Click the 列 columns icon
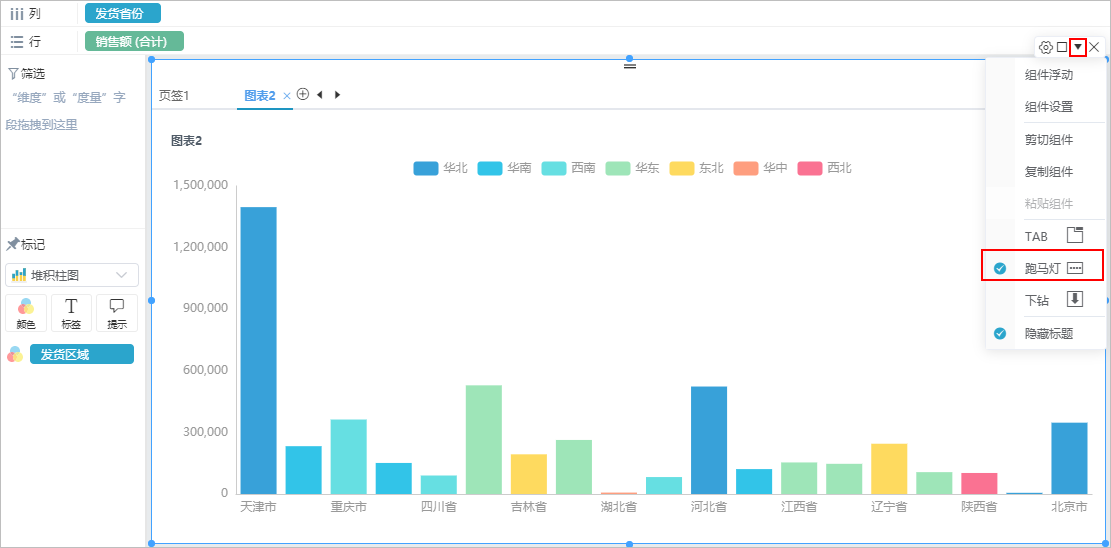This screenshot has width=1111, height=548. click(x=17, y=14)
